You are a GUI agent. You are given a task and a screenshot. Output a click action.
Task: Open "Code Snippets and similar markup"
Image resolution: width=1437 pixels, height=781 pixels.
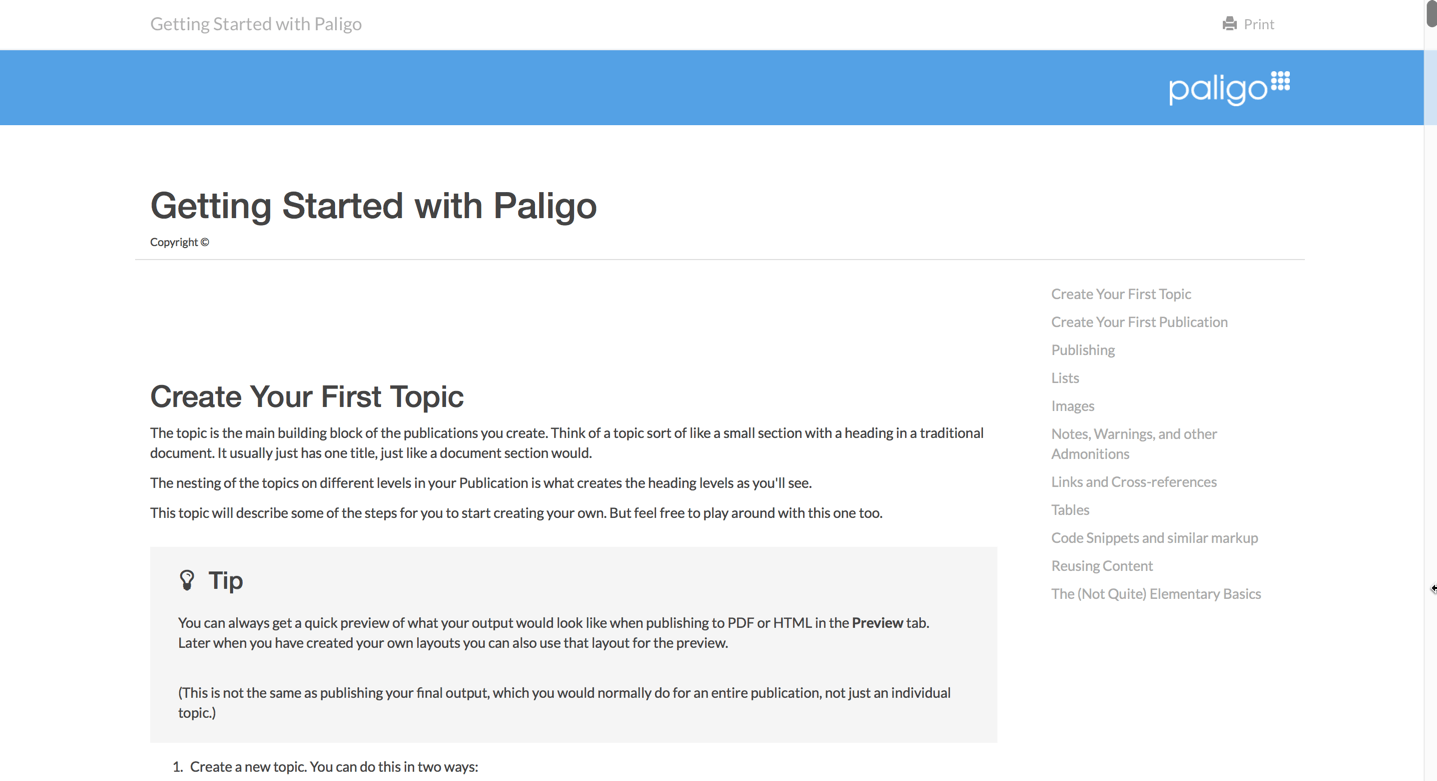(1154, 538)
